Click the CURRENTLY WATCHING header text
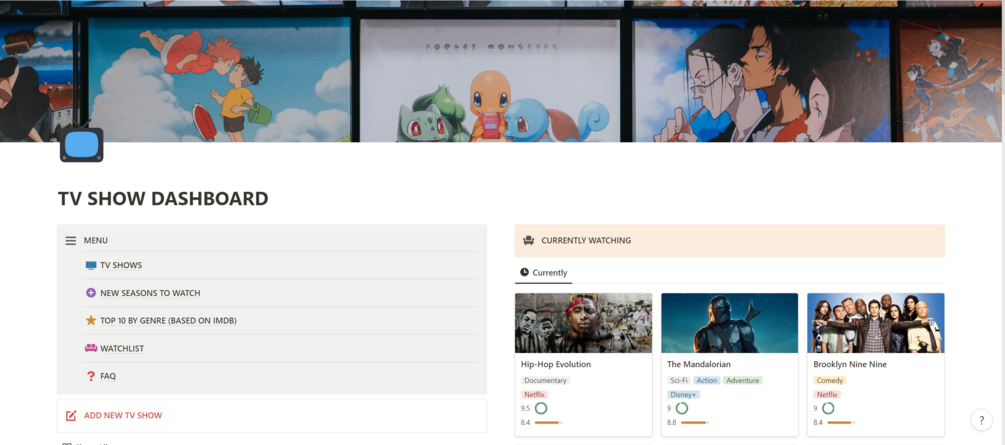This screenshot has width=1005, height=445. [x=586, y=240]
